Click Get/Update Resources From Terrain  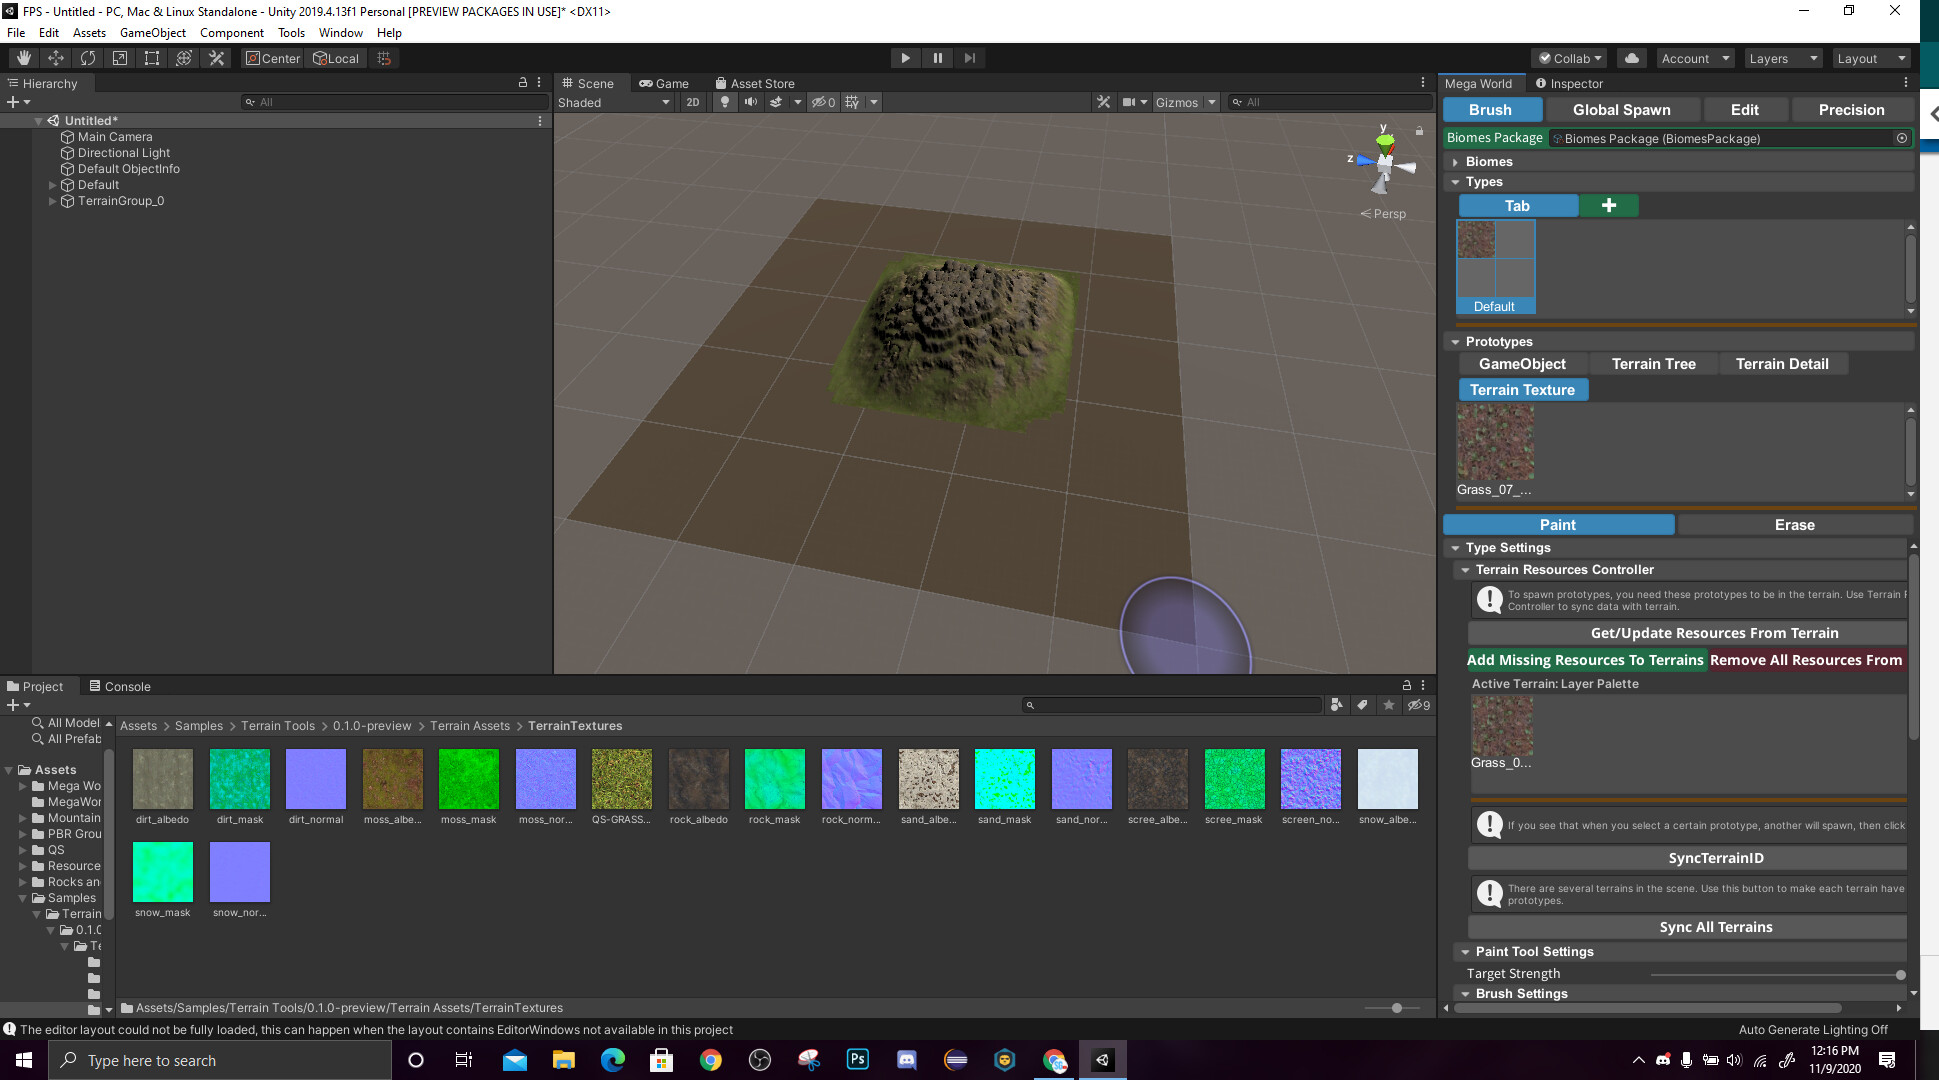(1714, 632)
